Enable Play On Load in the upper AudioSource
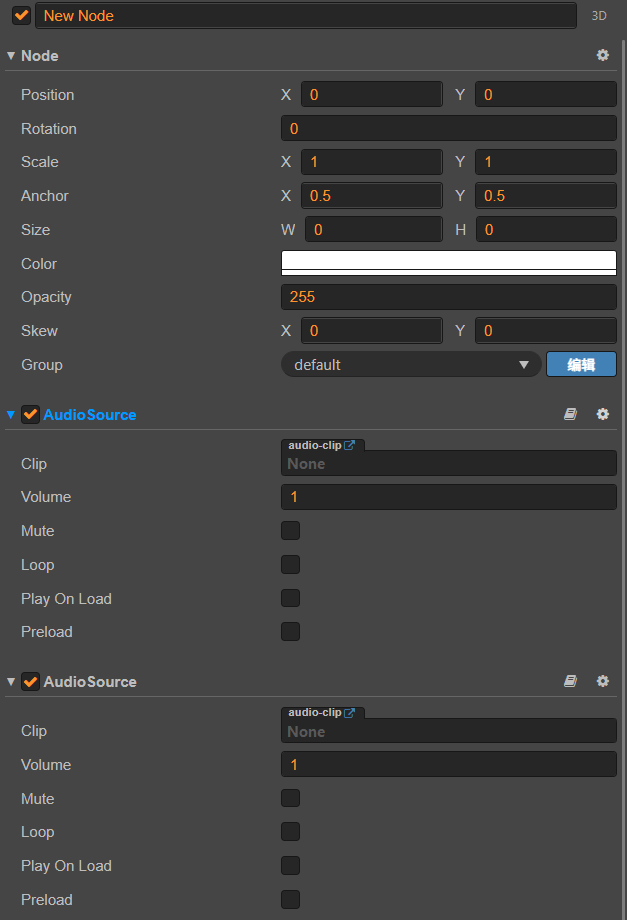This screenshot has width=627, height=920. (x=290, y=598)
